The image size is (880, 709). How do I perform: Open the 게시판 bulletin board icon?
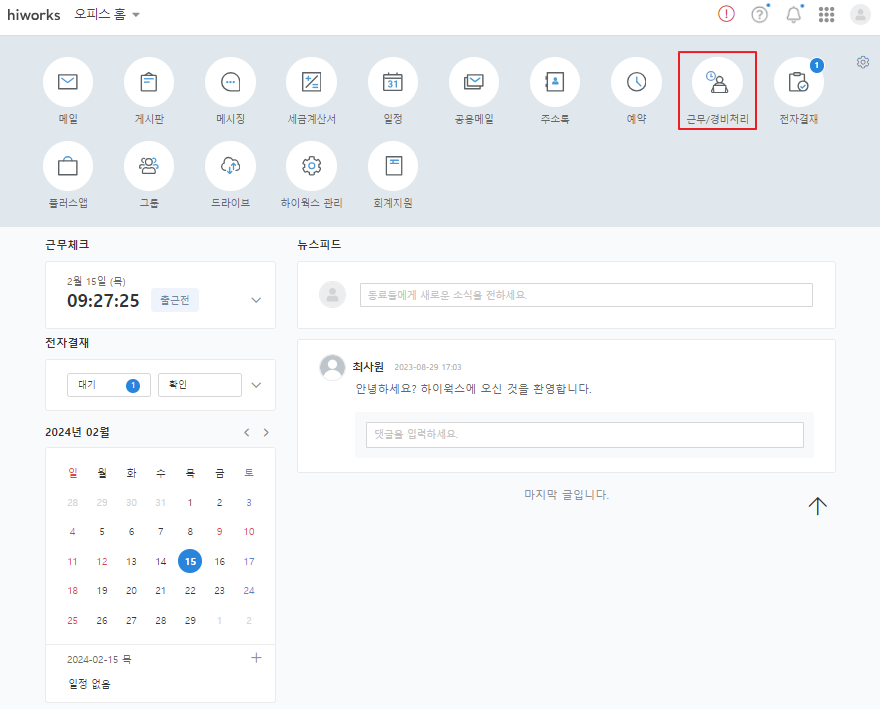(149, 82)
